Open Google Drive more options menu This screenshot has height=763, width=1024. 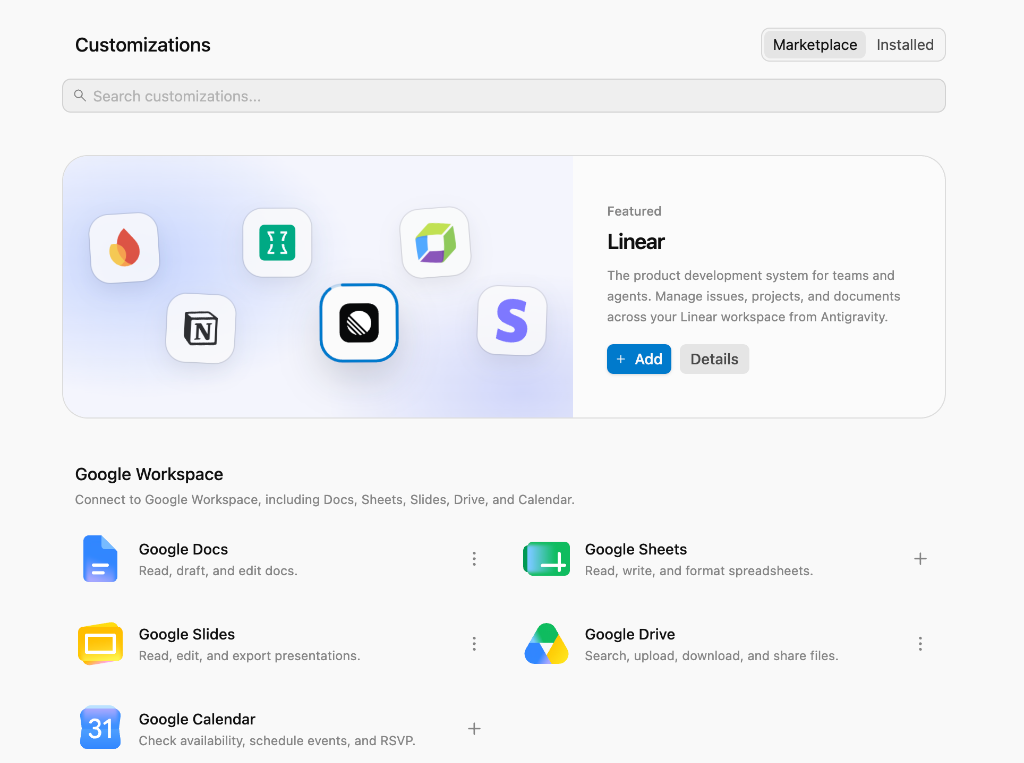(x=920, y=643)
